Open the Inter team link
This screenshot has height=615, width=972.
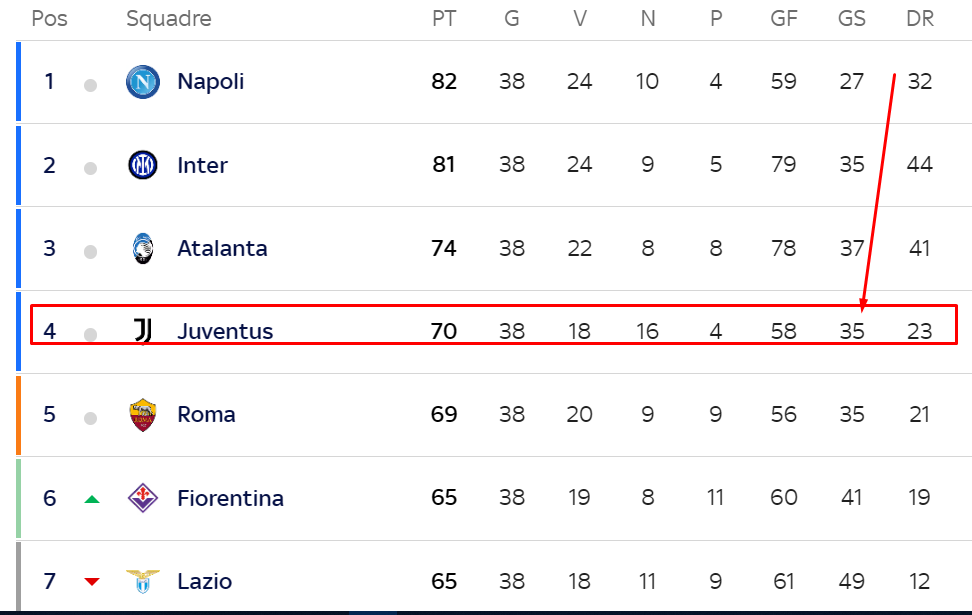pyautogui.click(x=202, y=166)
